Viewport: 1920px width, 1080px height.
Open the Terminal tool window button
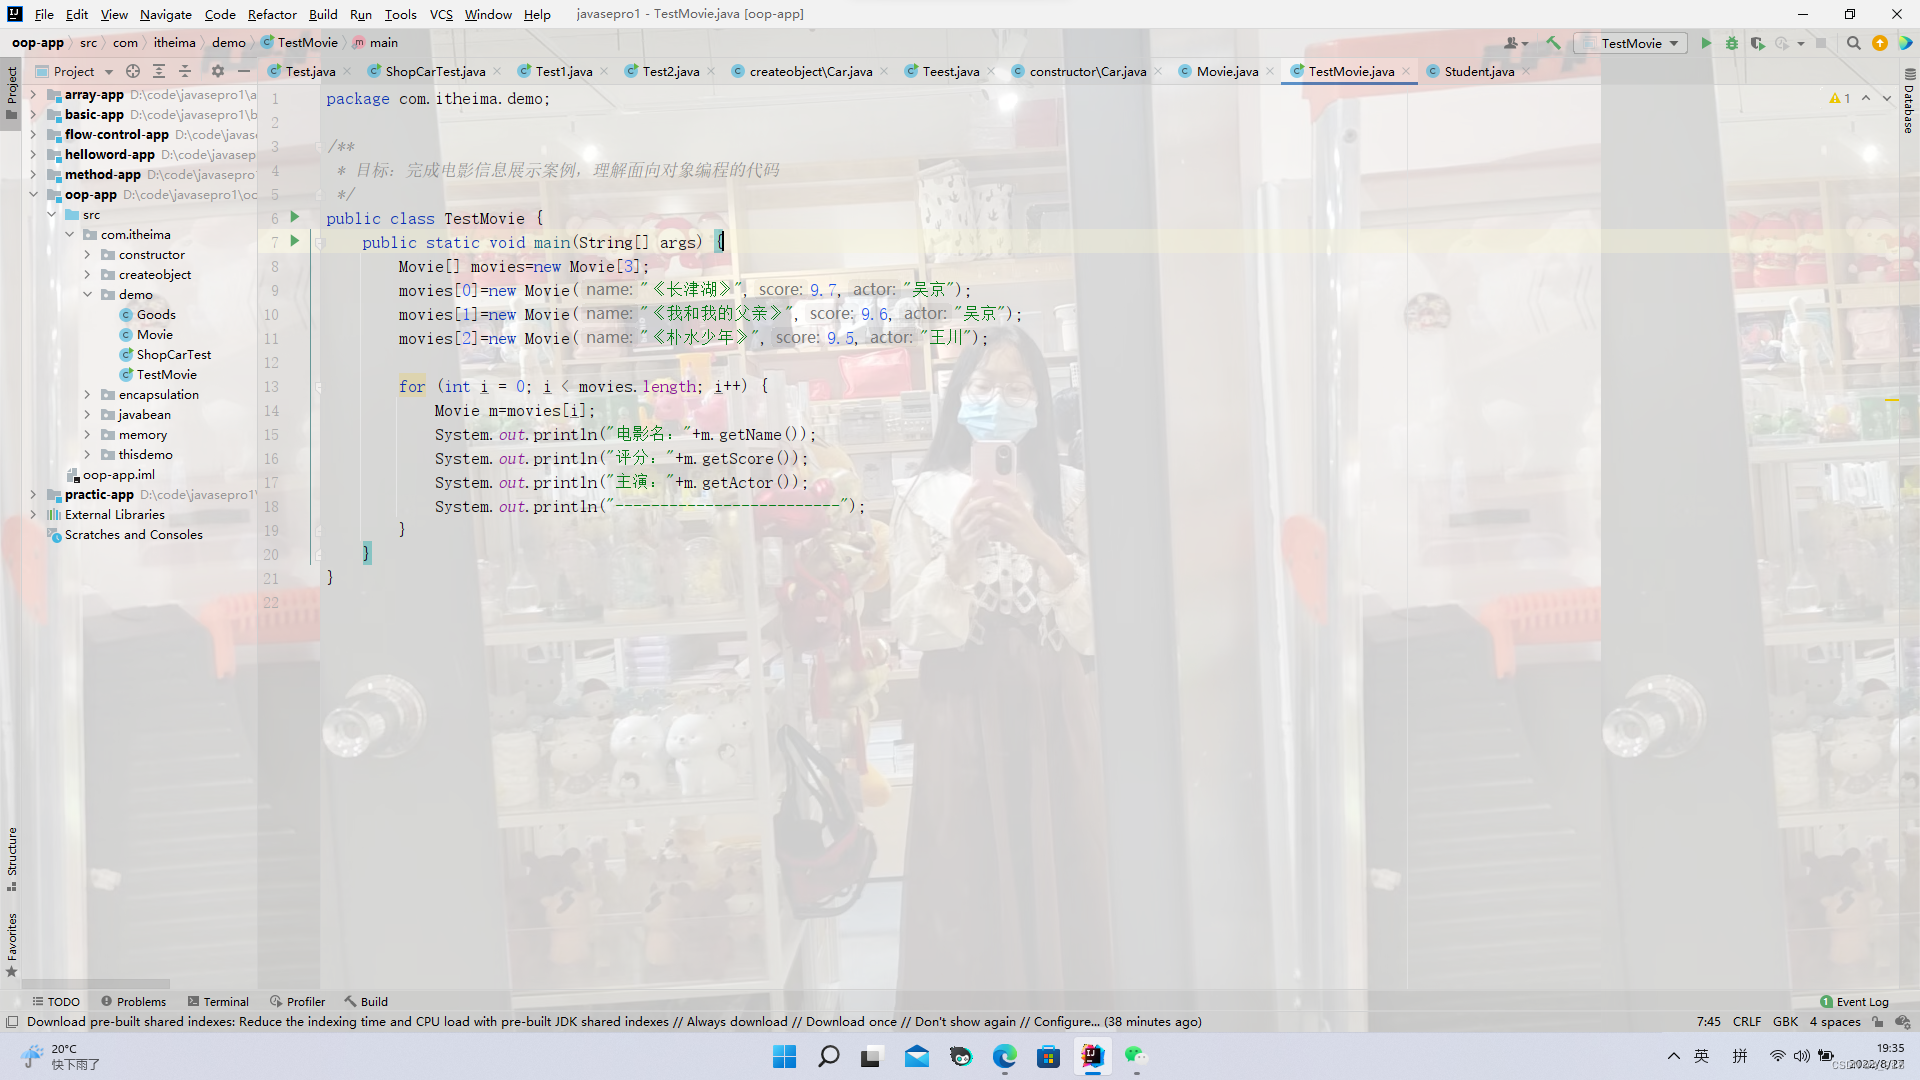click(x=218, y=1001)
